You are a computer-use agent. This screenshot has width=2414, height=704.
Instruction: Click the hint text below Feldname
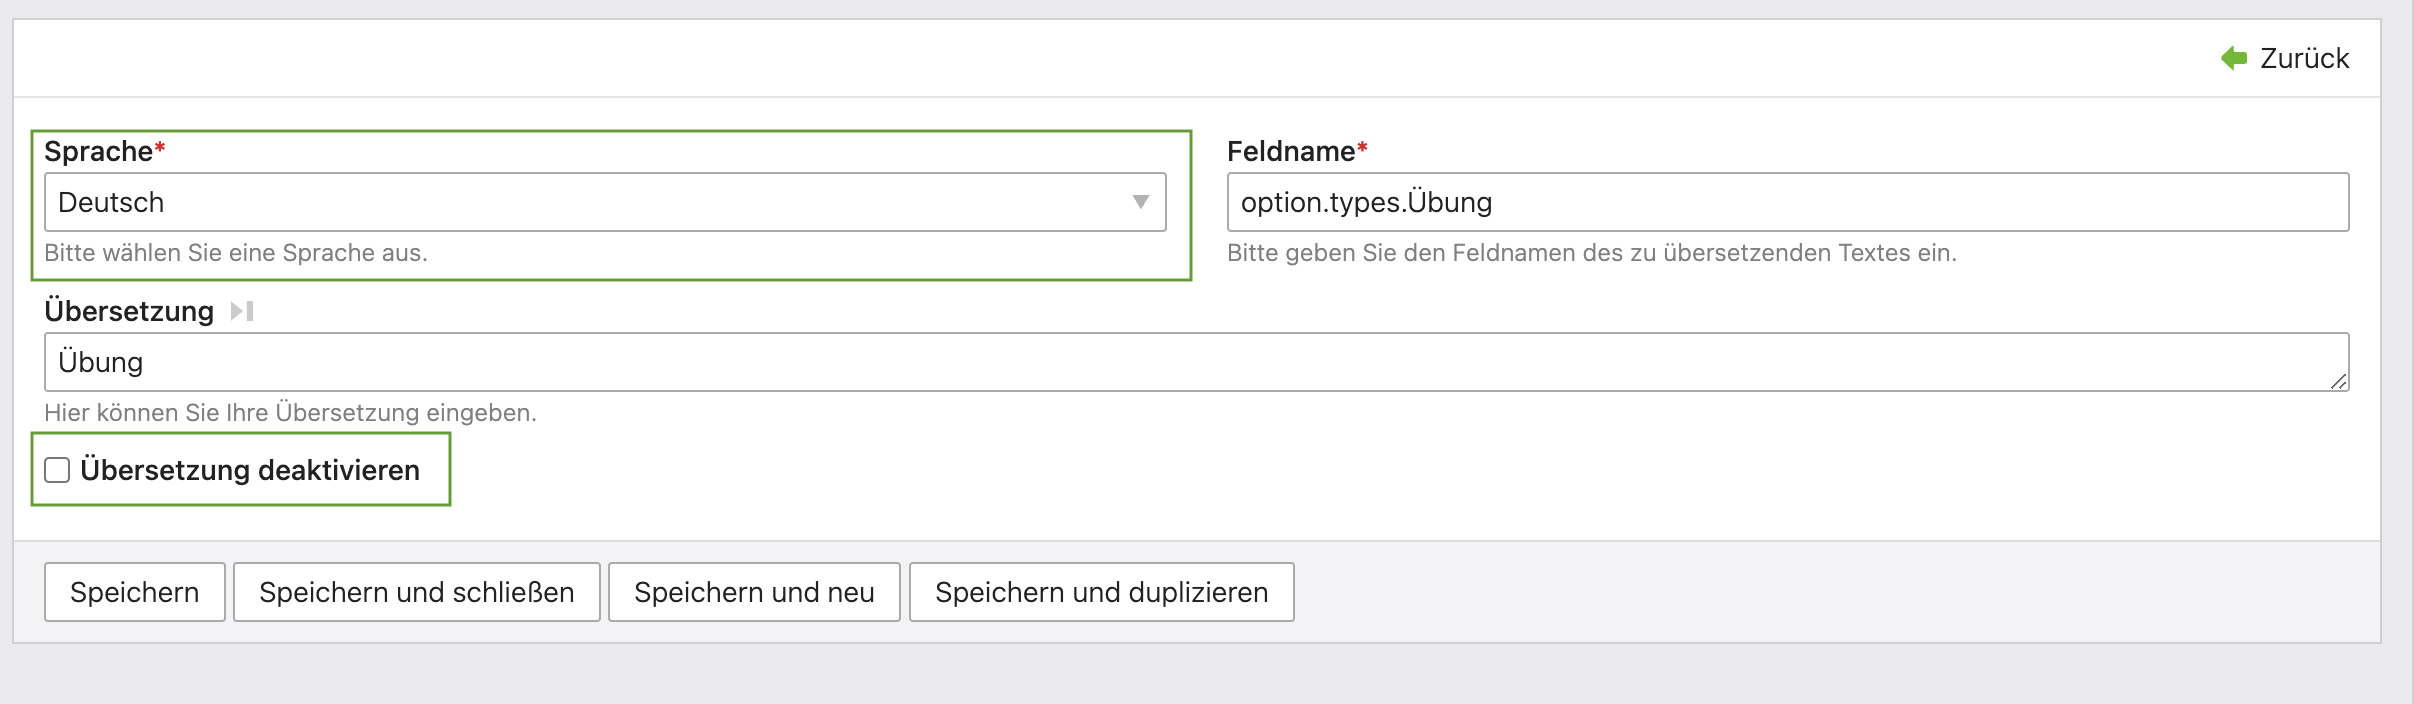coord(1591,253)
